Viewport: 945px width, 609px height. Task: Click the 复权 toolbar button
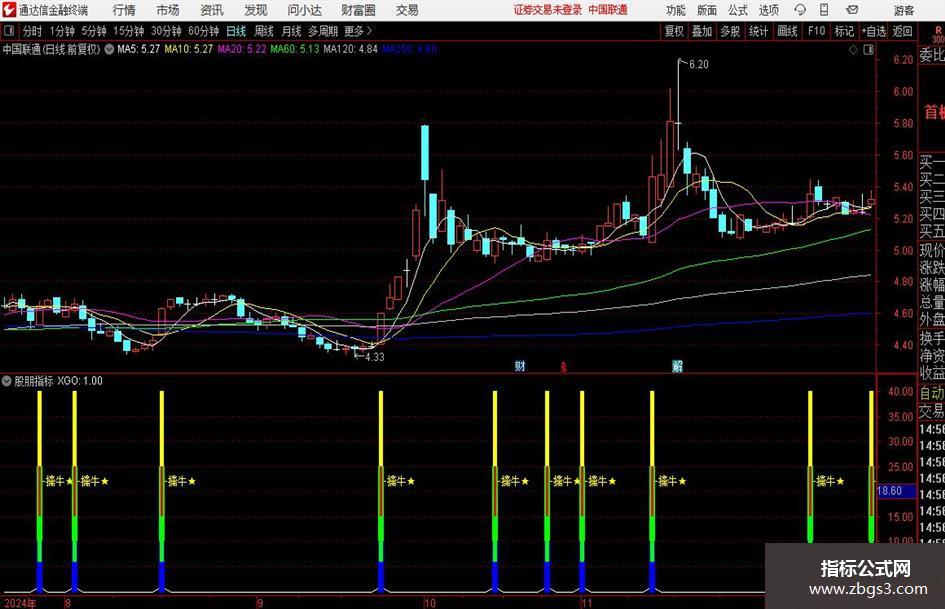click(x=674, y=31)
